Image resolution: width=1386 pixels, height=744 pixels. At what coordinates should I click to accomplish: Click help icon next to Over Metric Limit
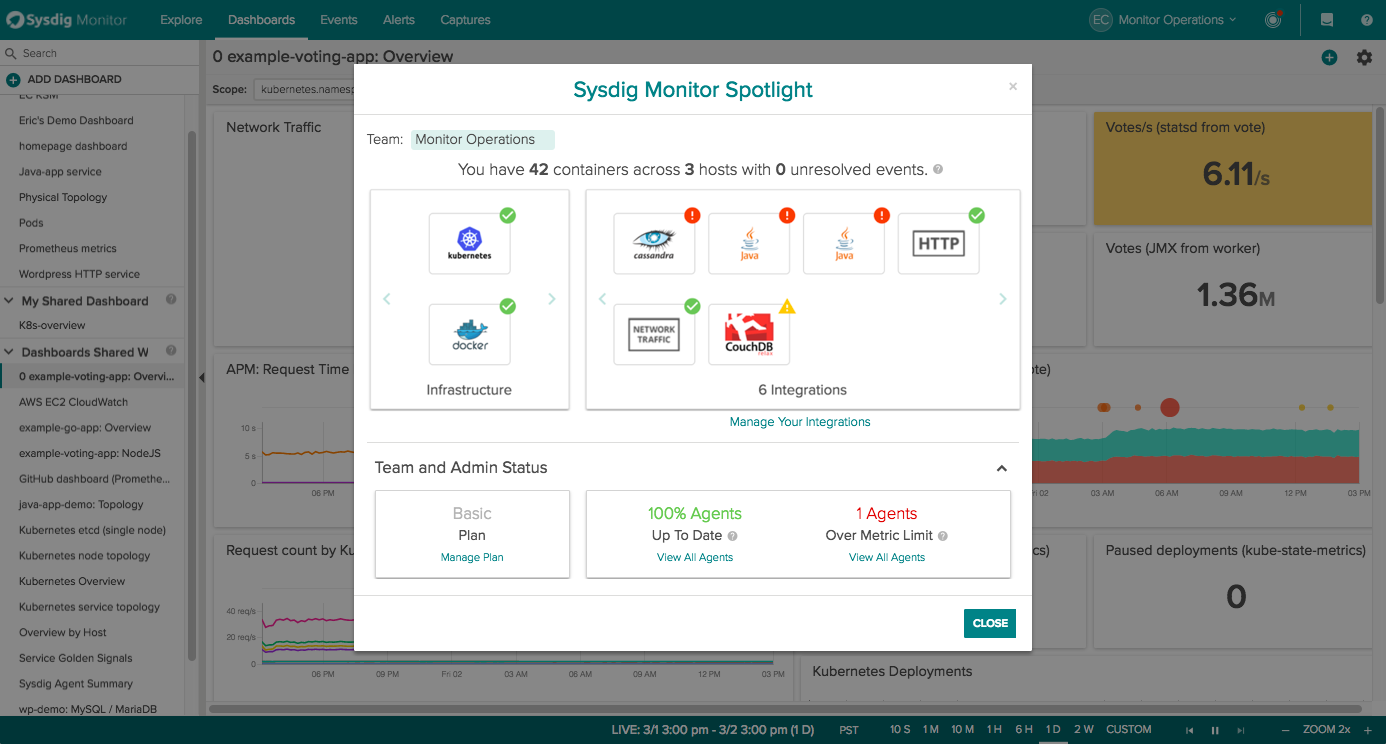pos(943,536)
